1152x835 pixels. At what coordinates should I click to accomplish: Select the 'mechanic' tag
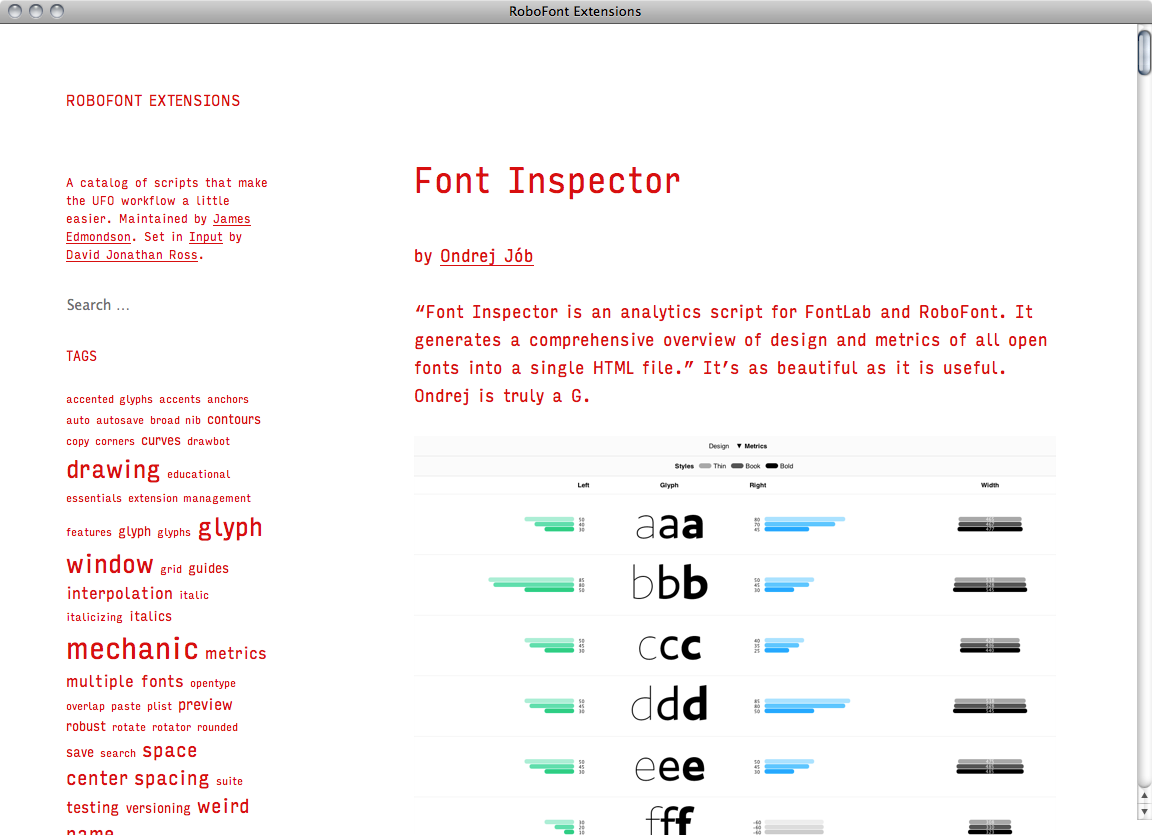(x=132, y=649)
